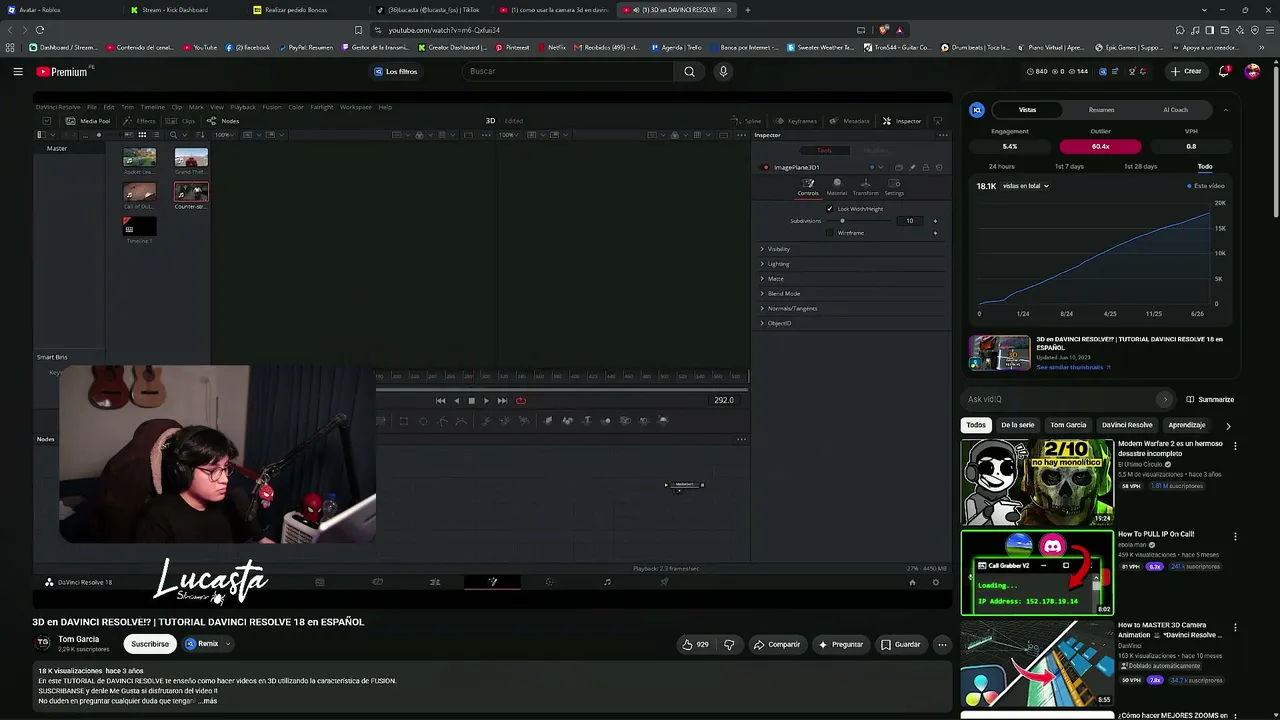1280x720 pixels.
Task: Open the more actions menu beside Guardar
Action: 942,644
